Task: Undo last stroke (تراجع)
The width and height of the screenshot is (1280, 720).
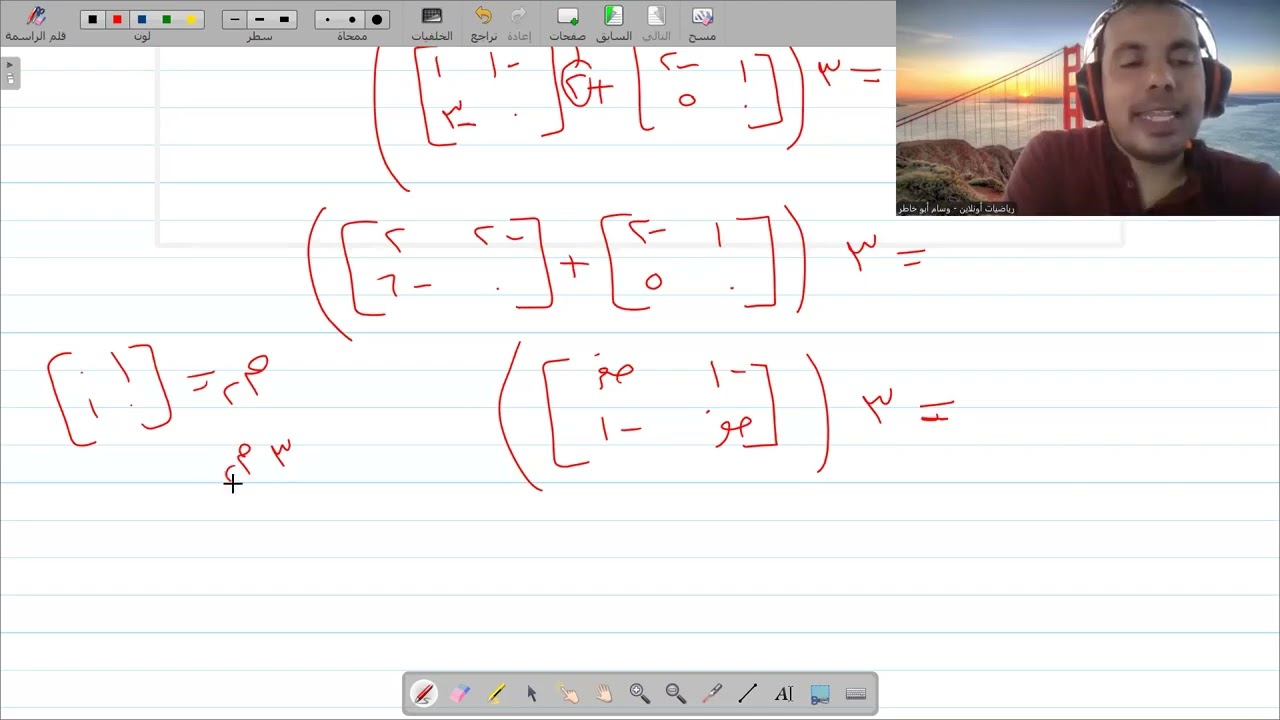Action: pyautogui.click(x=484, y=24)
